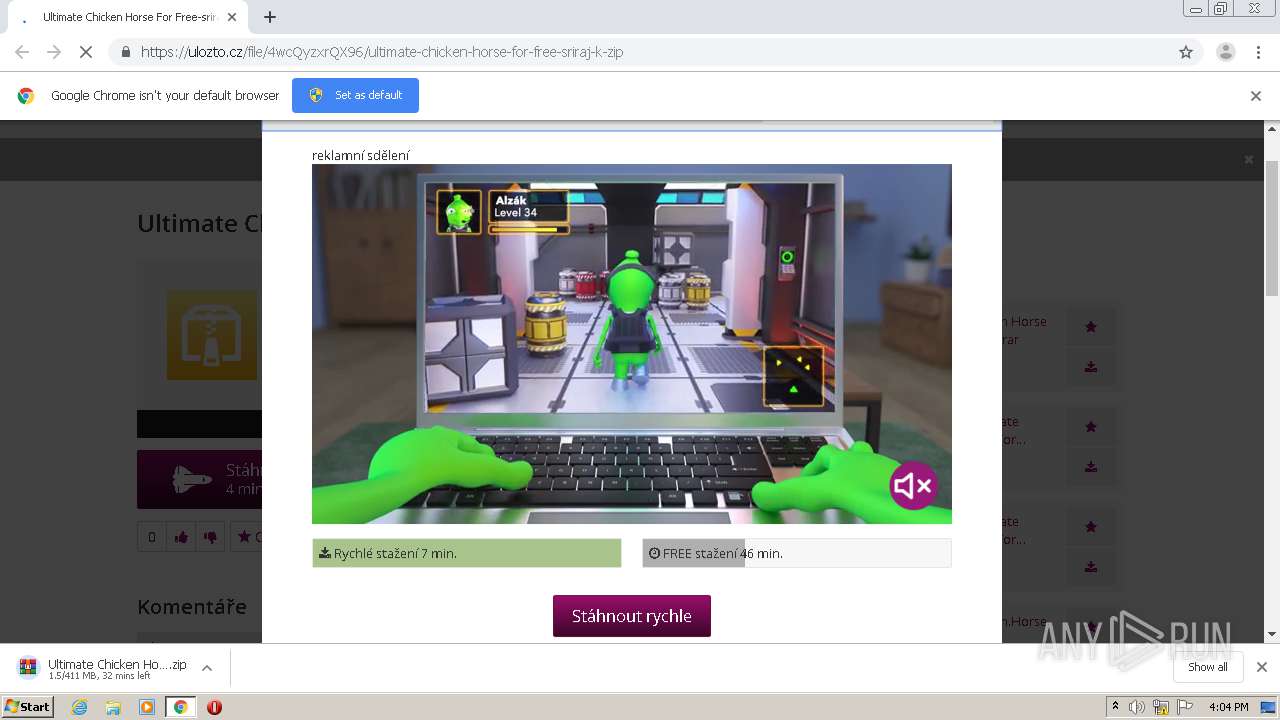
Task: Open a new browser tab
Action: (x=270, y=17)
